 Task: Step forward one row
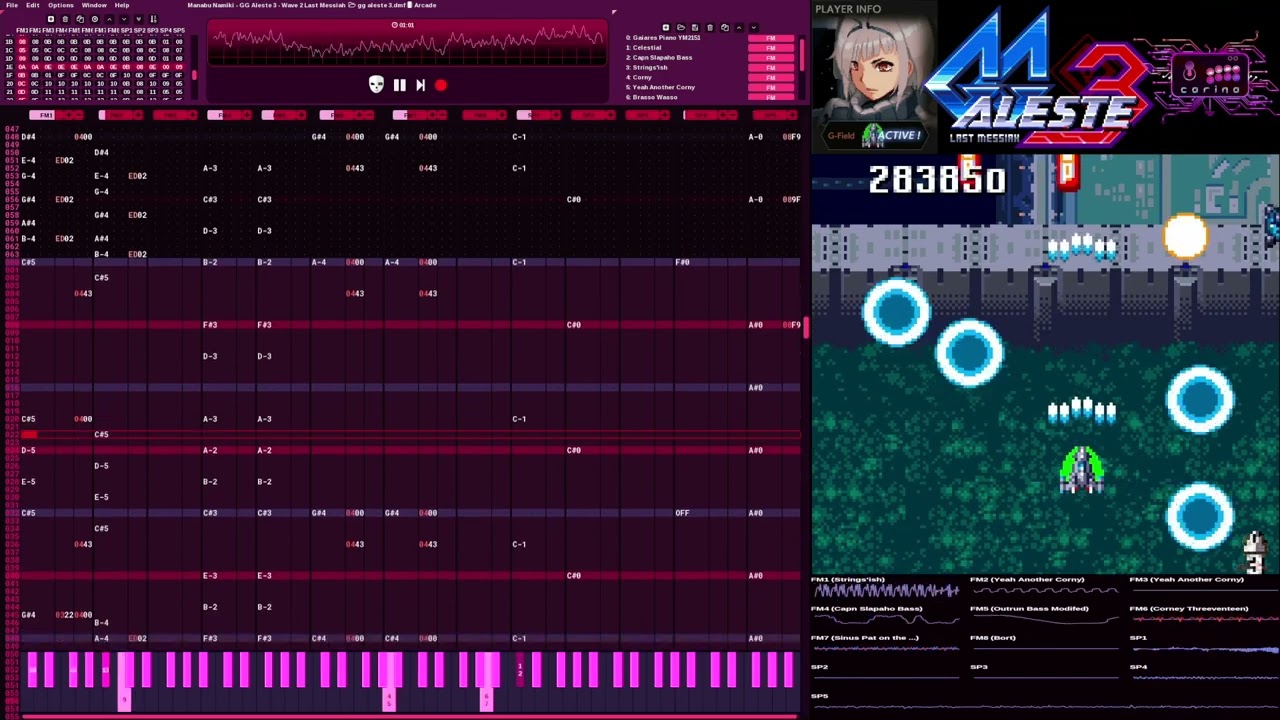[x=420, y=85]
